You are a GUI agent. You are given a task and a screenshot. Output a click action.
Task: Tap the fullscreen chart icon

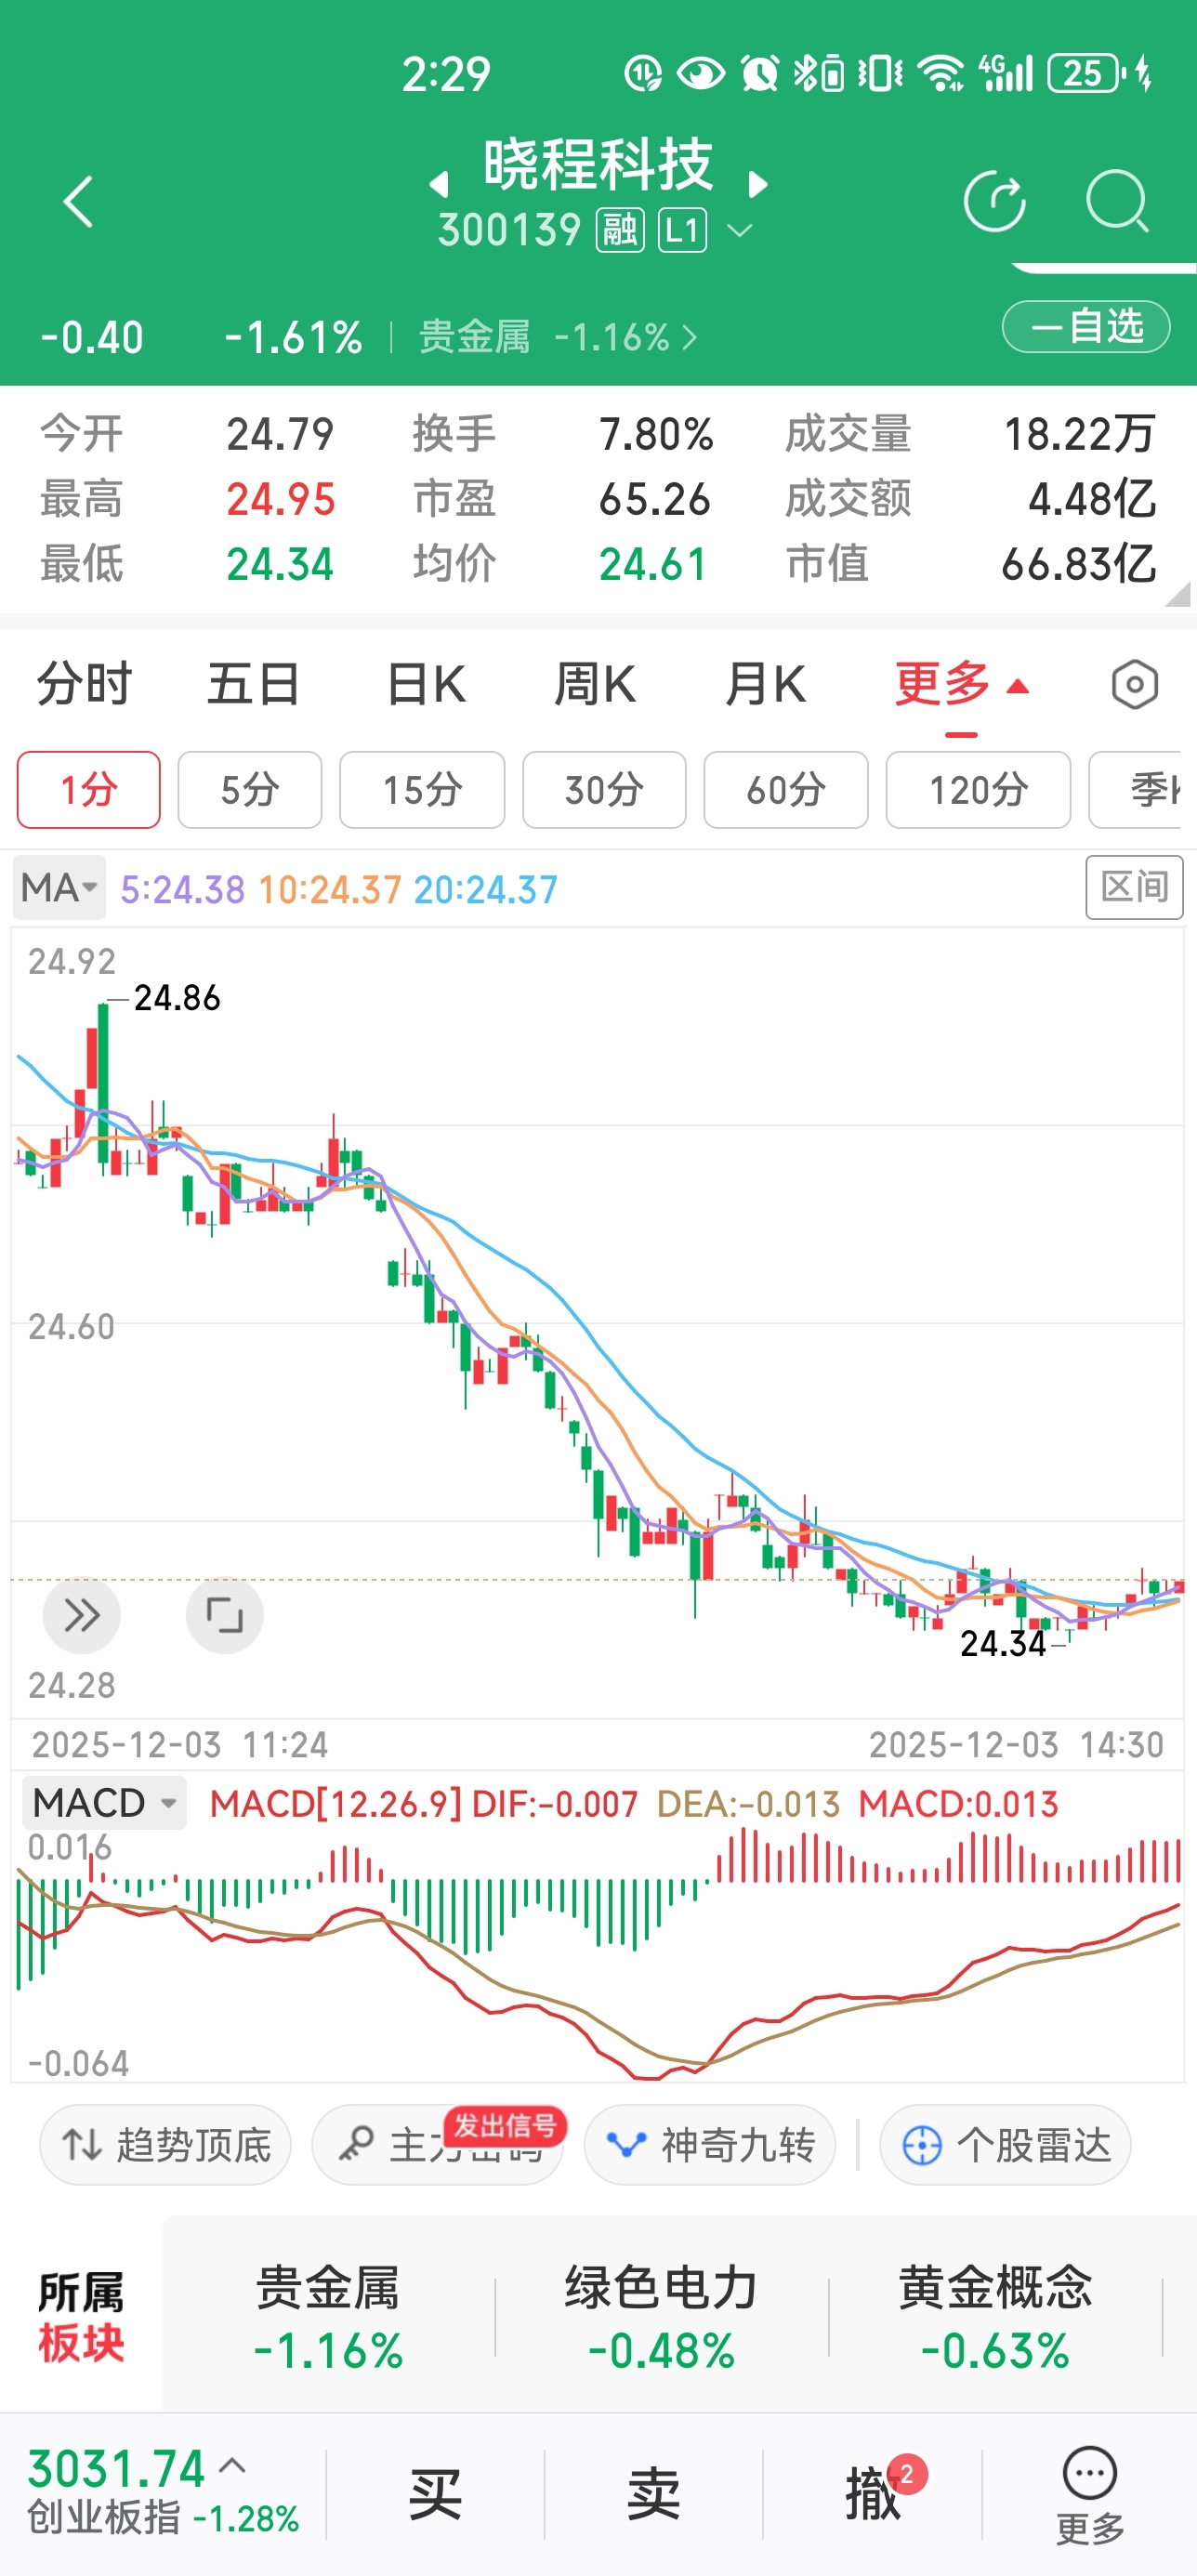click(225, 1615)
